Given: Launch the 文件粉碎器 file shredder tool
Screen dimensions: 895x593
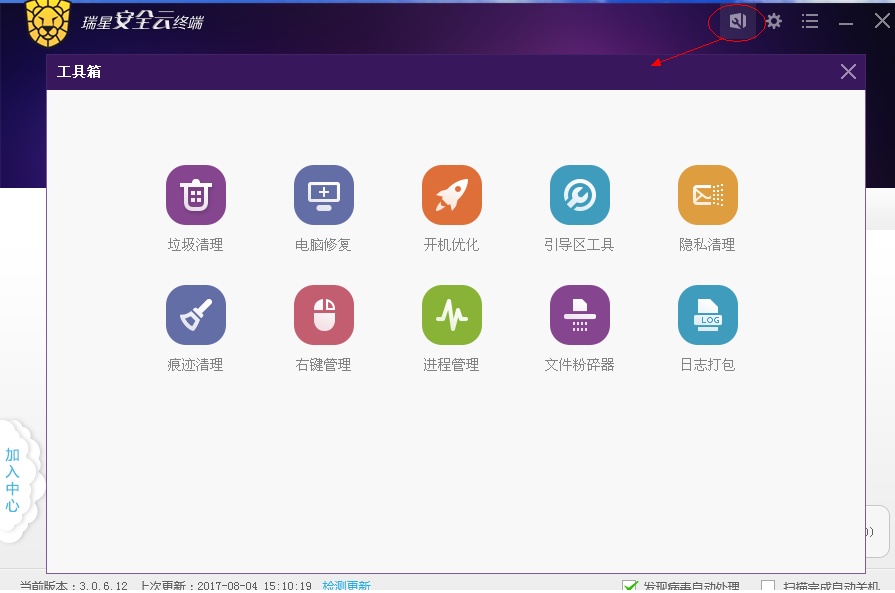Looking at the screenshot, I should pos(579,314).
